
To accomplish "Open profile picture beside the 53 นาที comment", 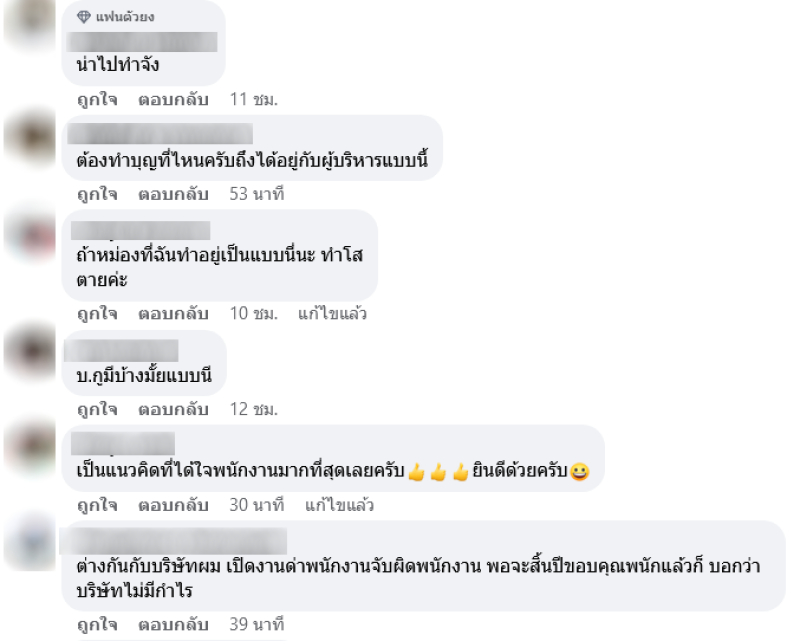I will [x=30, y=138].
